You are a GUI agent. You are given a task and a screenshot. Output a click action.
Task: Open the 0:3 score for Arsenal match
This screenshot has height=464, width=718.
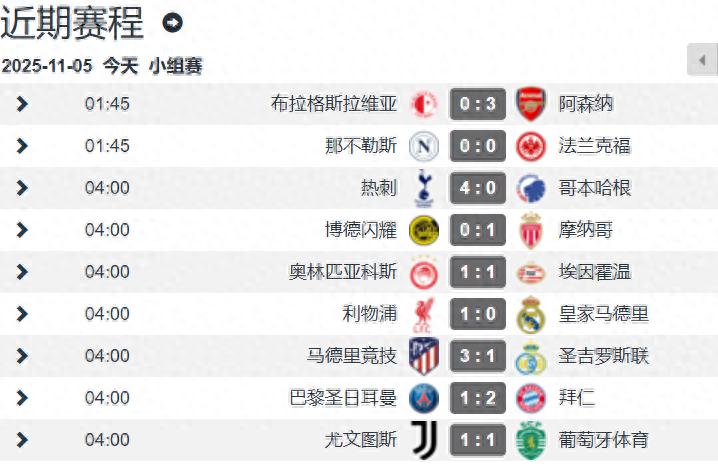[477, 104]
